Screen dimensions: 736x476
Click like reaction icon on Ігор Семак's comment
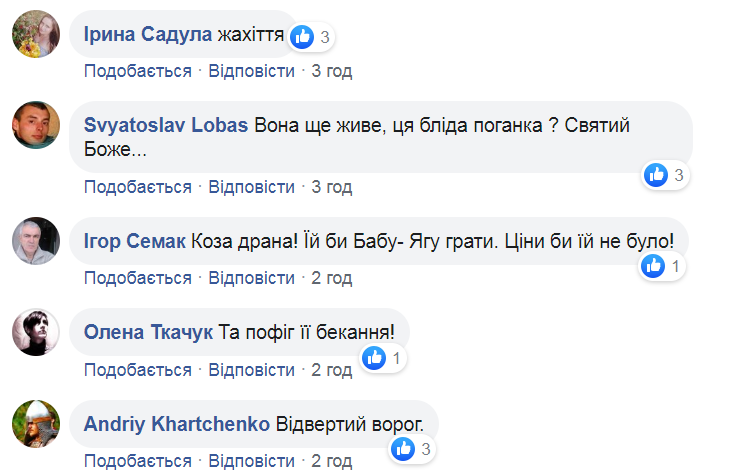(x=653, y=266)
